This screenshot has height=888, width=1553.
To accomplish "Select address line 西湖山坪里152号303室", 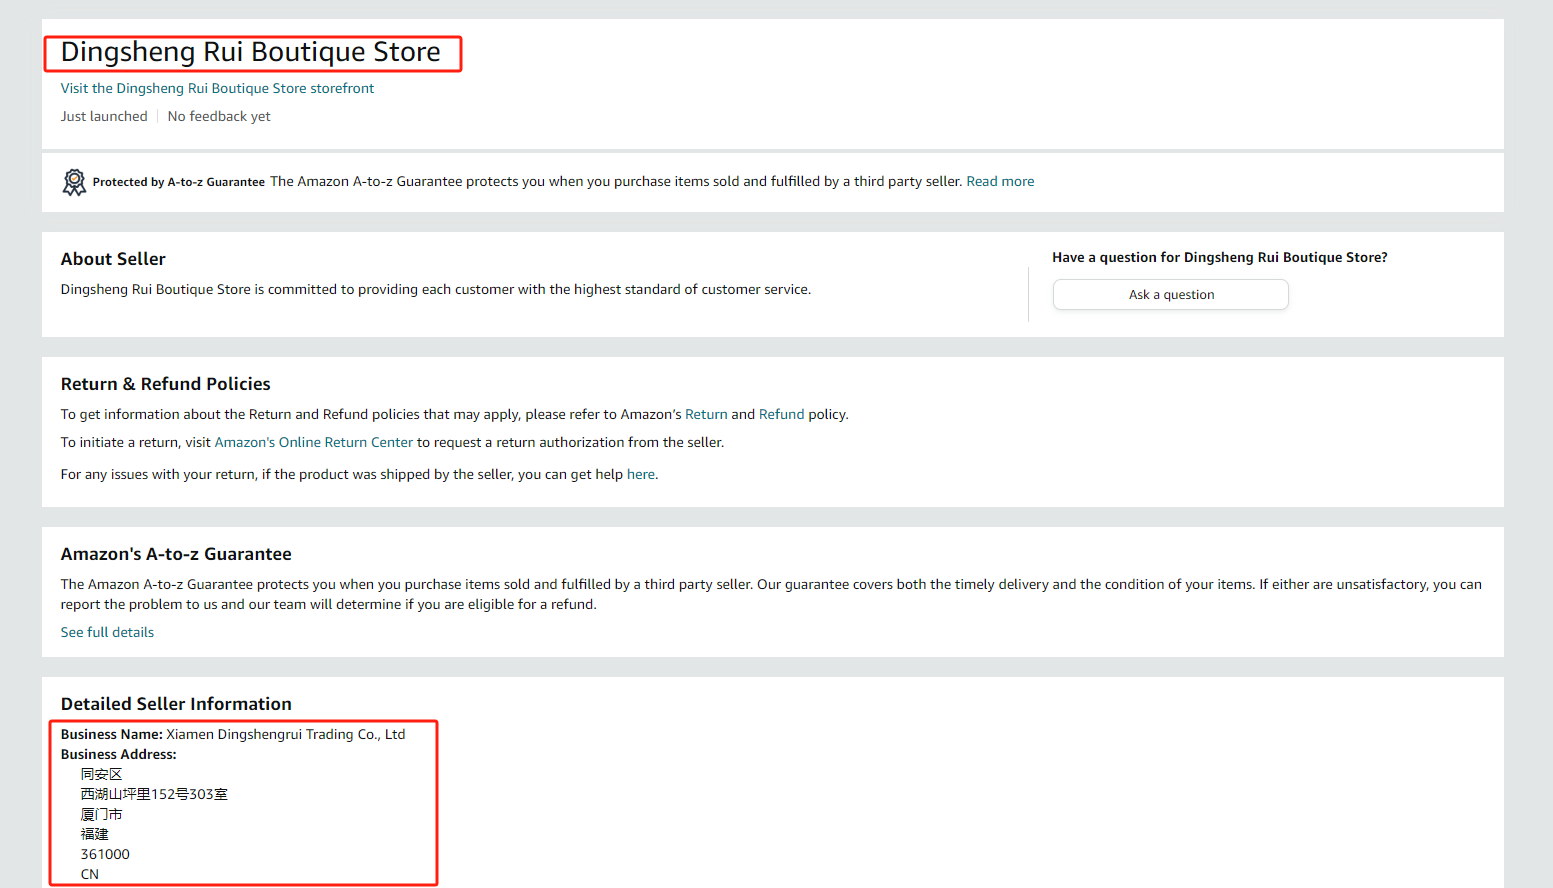I will 154,794.
